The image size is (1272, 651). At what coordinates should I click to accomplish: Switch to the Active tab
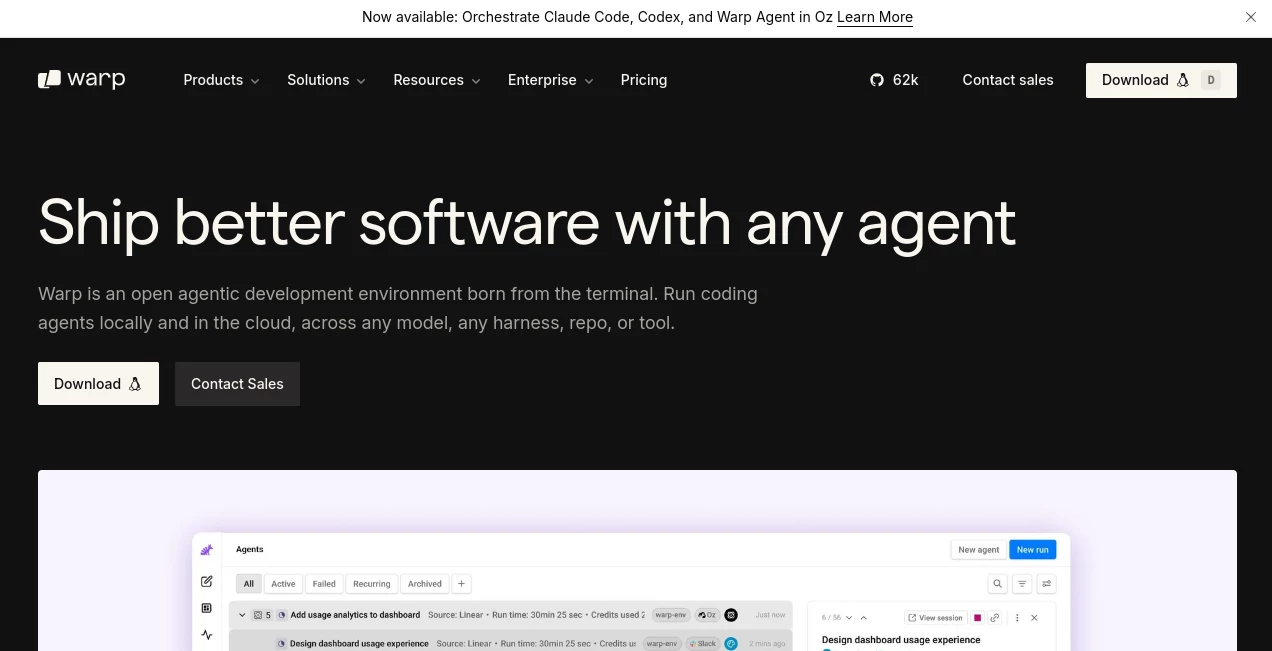(283, 584)
